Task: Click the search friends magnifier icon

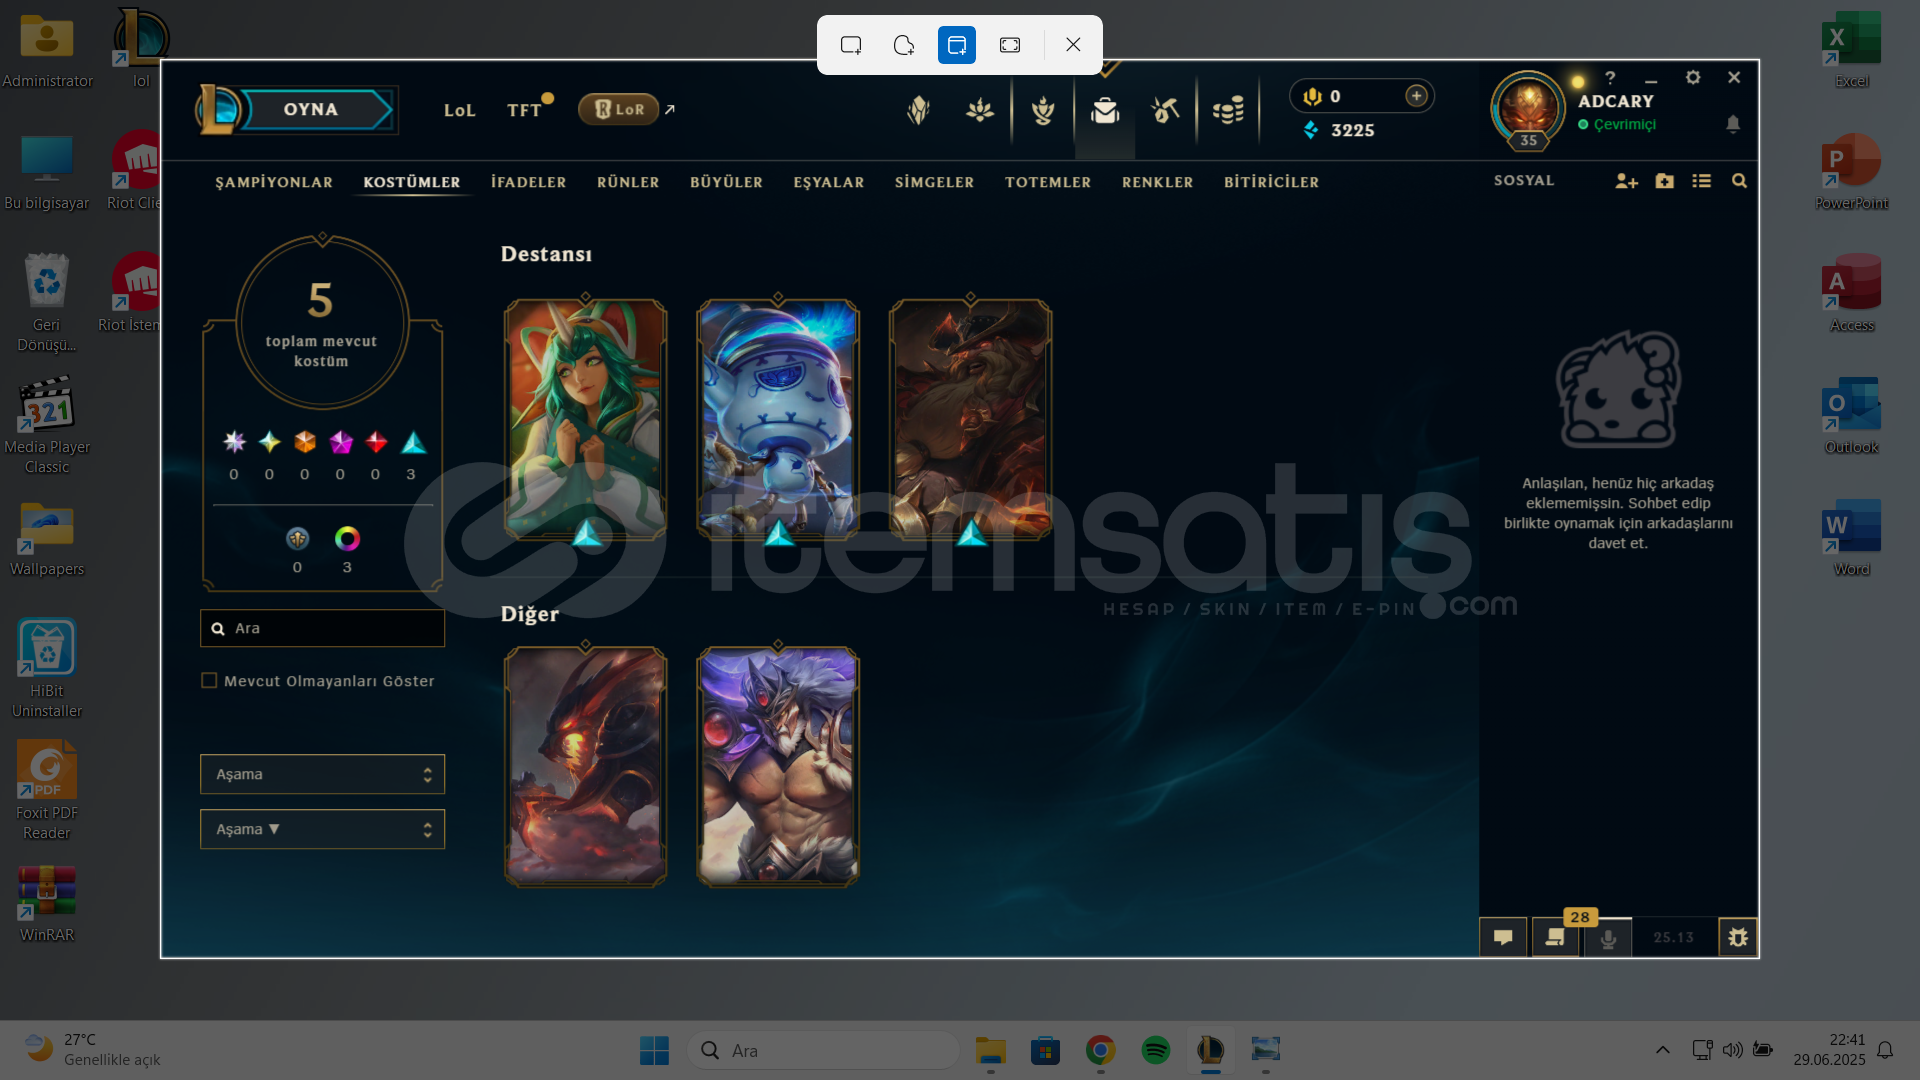Action: 1739,181
